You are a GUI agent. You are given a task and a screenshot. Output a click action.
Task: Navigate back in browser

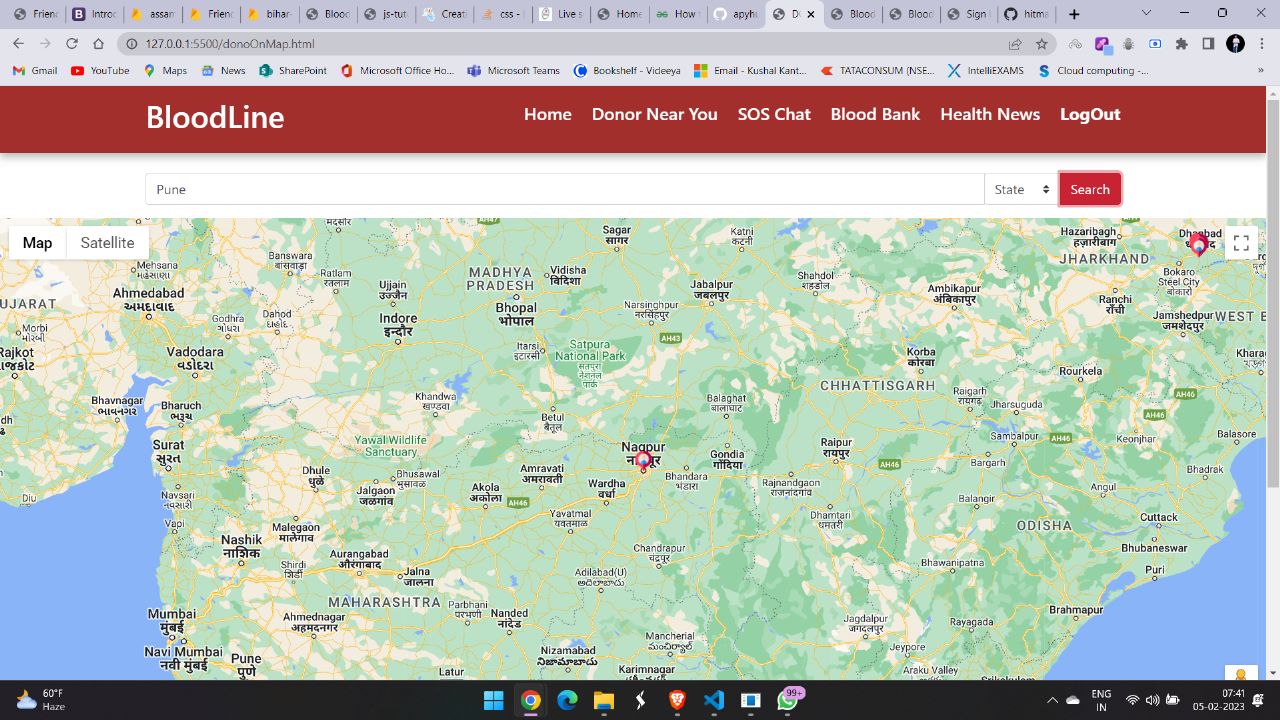click(x=18, y=44)
